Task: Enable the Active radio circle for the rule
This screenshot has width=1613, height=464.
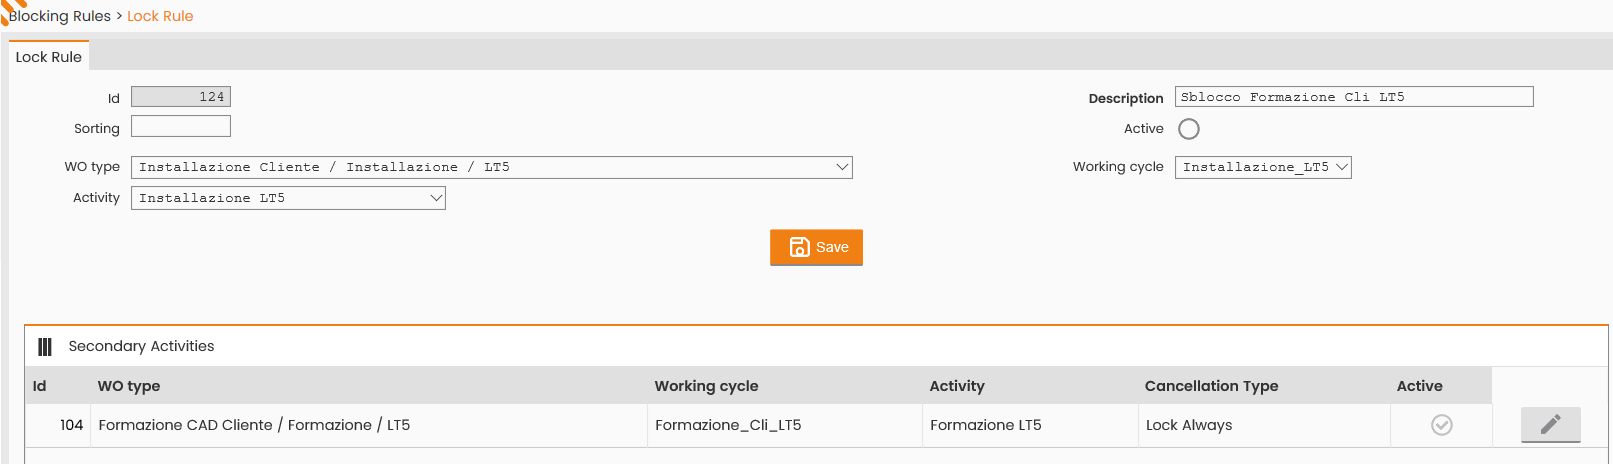Action: tap(1189, 129)
